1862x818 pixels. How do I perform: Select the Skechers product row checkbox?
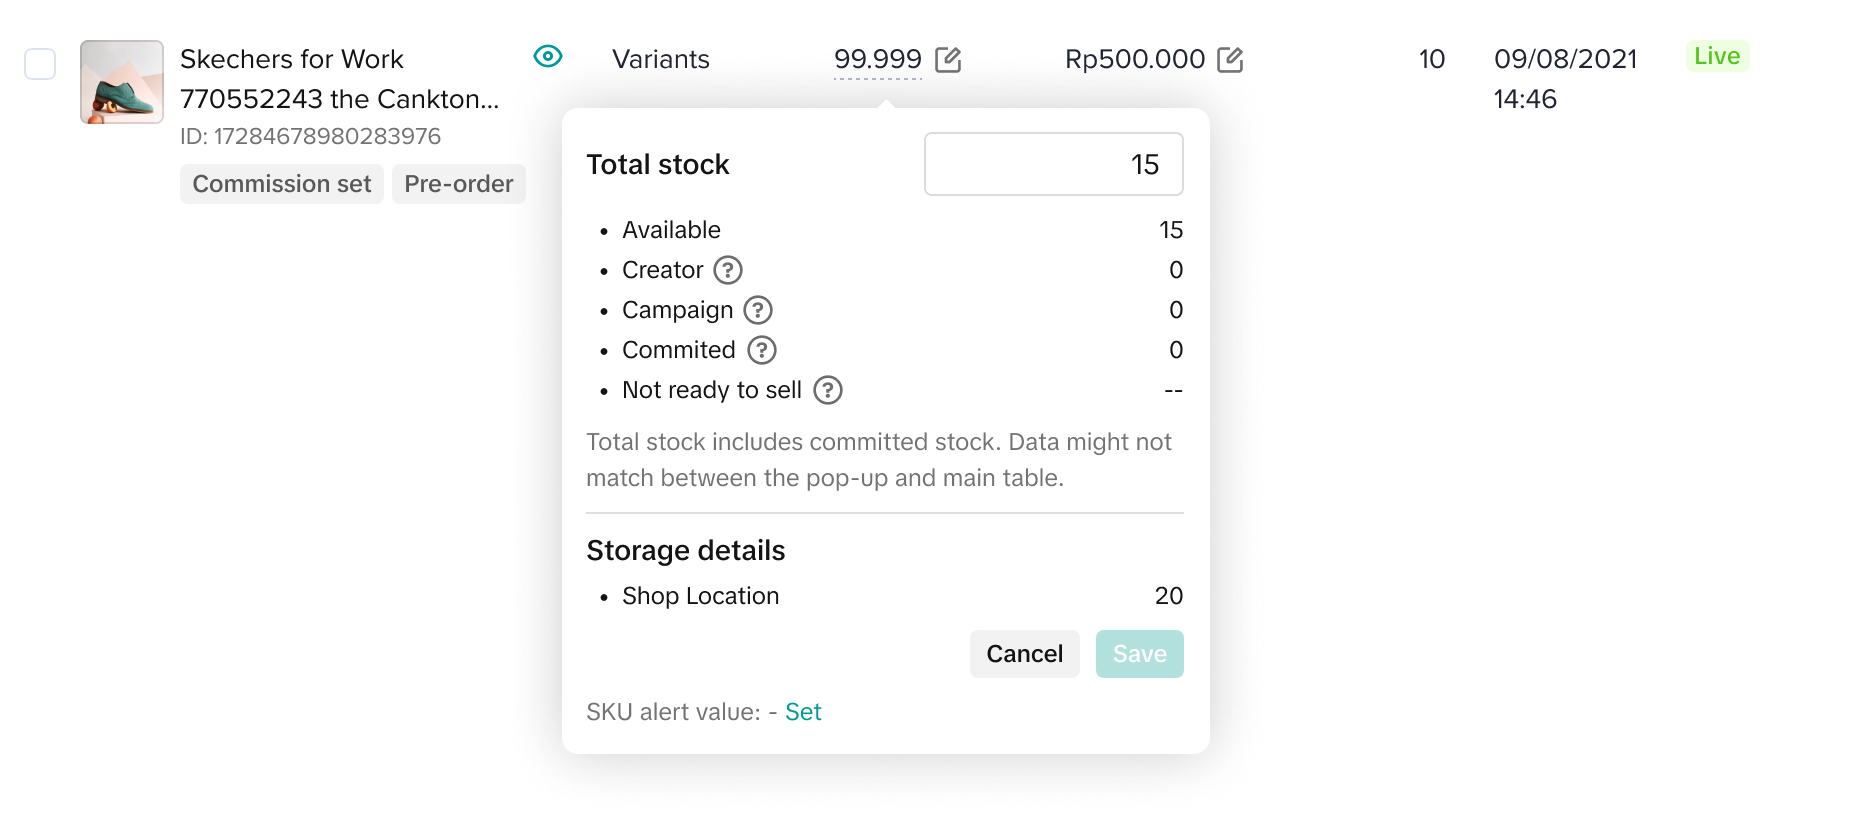pyautogui.click(x=40, y=64)
